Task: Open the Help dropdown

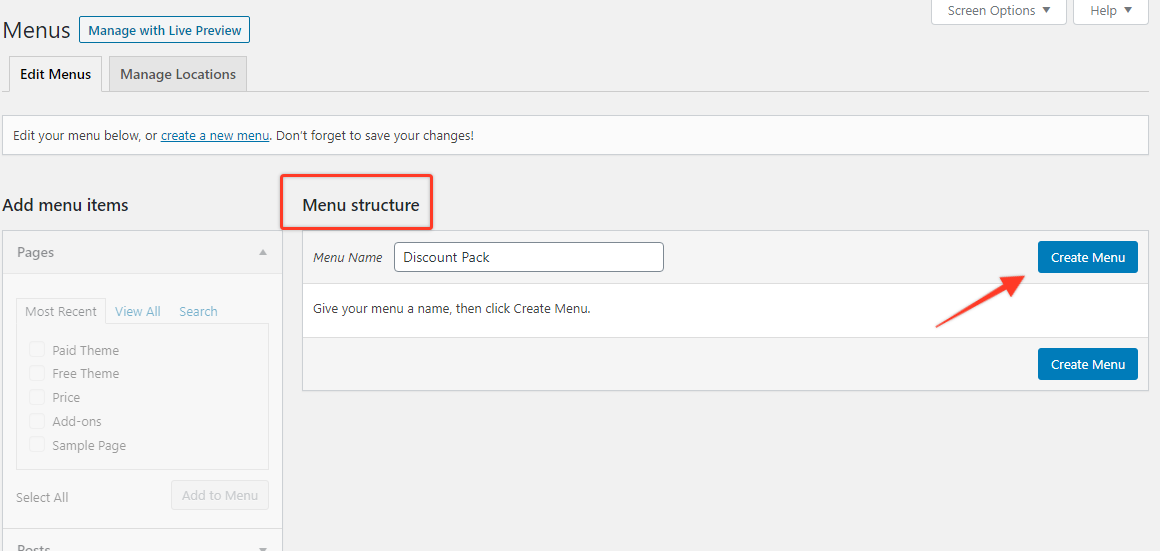Action: (1110, 11)
